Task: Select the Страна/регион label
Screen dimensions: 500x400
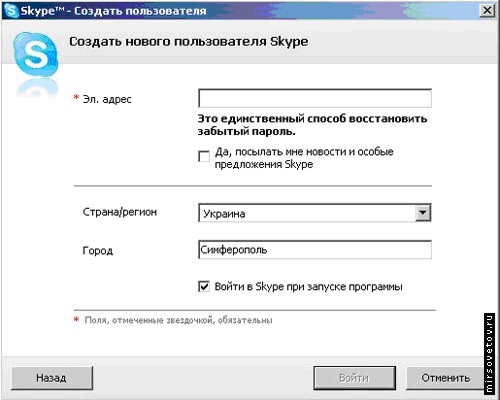Action: coord(120,212)
